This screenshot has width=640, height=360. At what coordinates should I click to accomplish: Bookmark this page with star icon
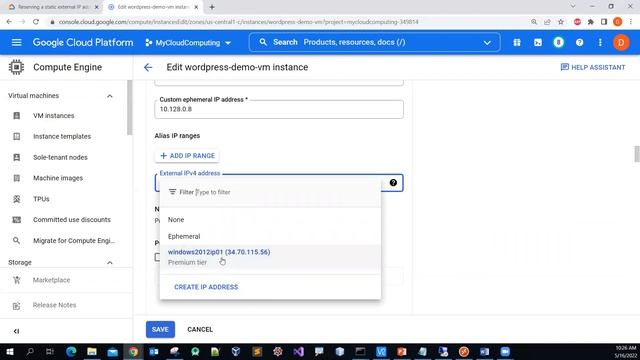561,22
